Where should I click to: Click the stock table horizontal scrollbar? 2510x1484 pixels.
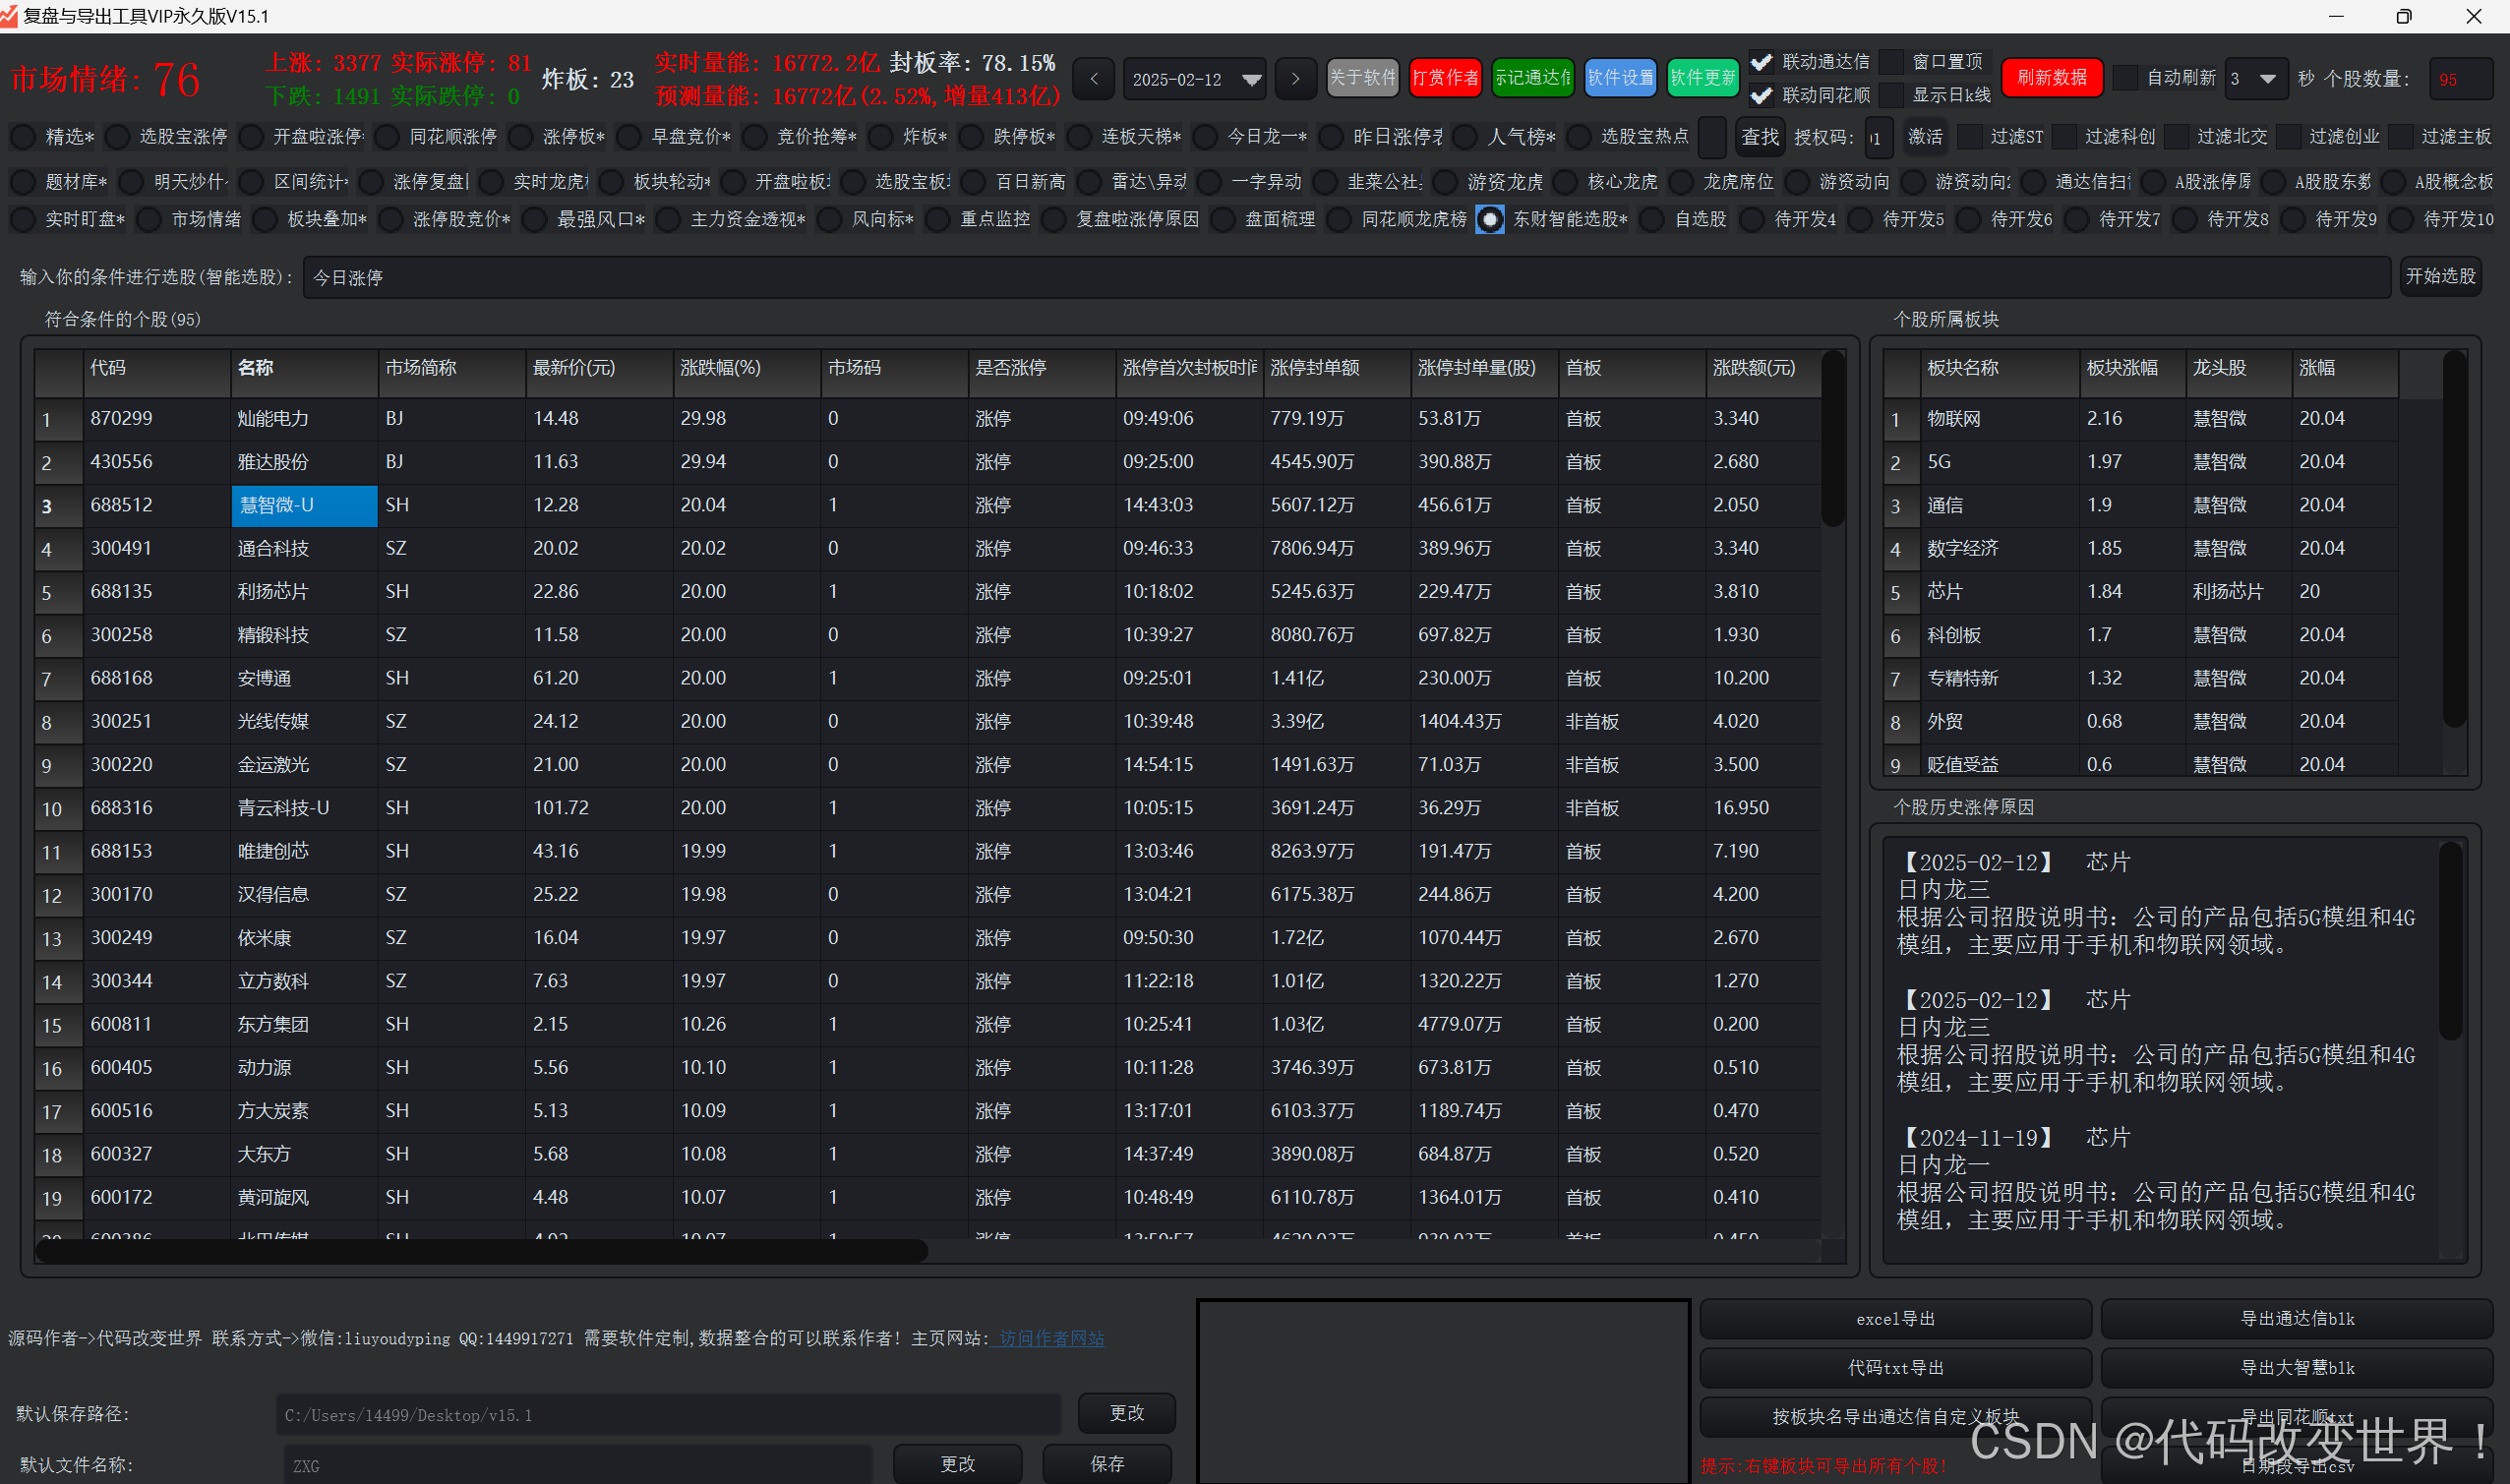pos(480,1250)
